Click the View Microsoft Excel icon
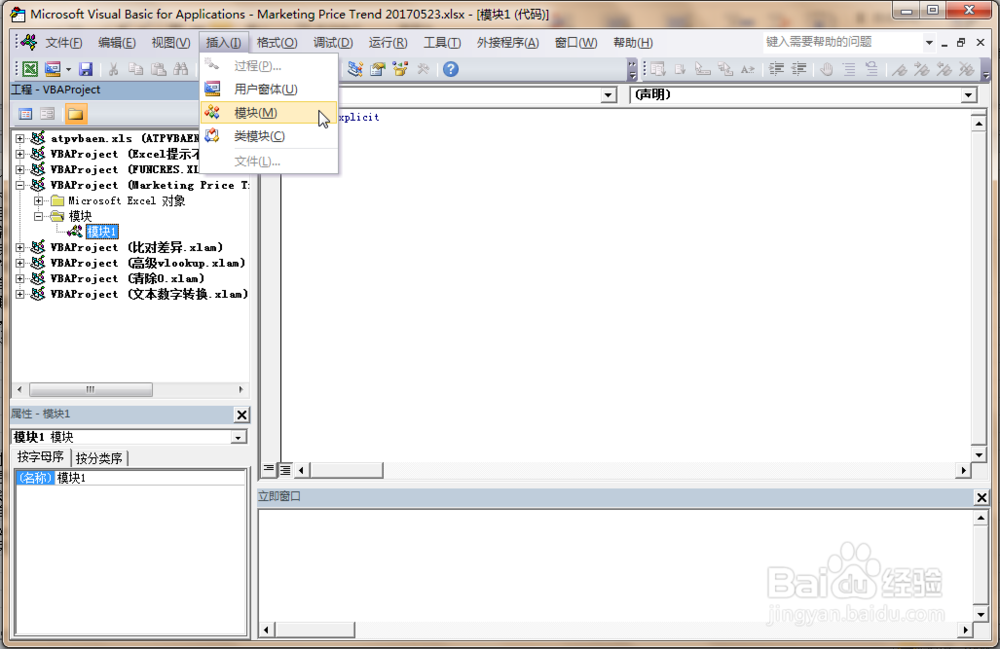Screen dimensions: 1000x649 [x=30, y=69]
